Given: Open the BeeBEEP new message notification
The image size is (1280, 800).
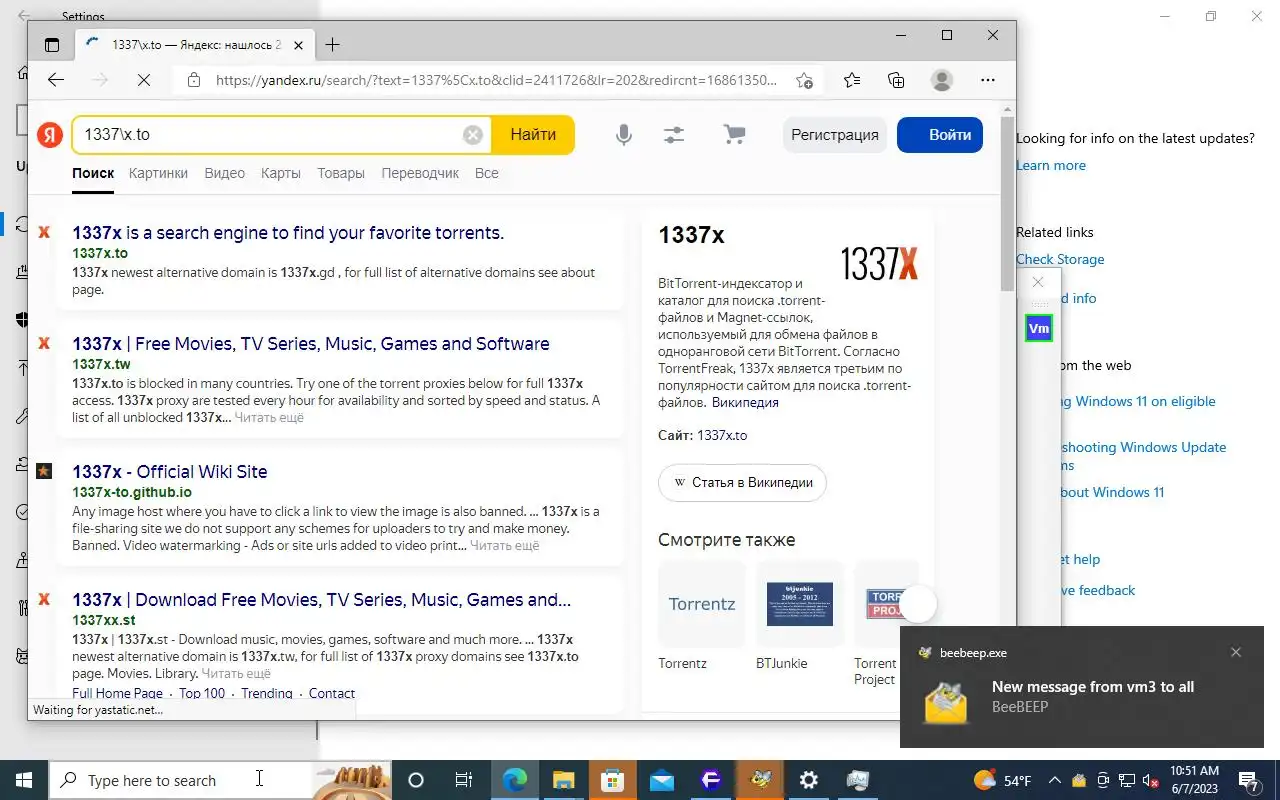Looking at the screenshot, I should [1082, 687].
